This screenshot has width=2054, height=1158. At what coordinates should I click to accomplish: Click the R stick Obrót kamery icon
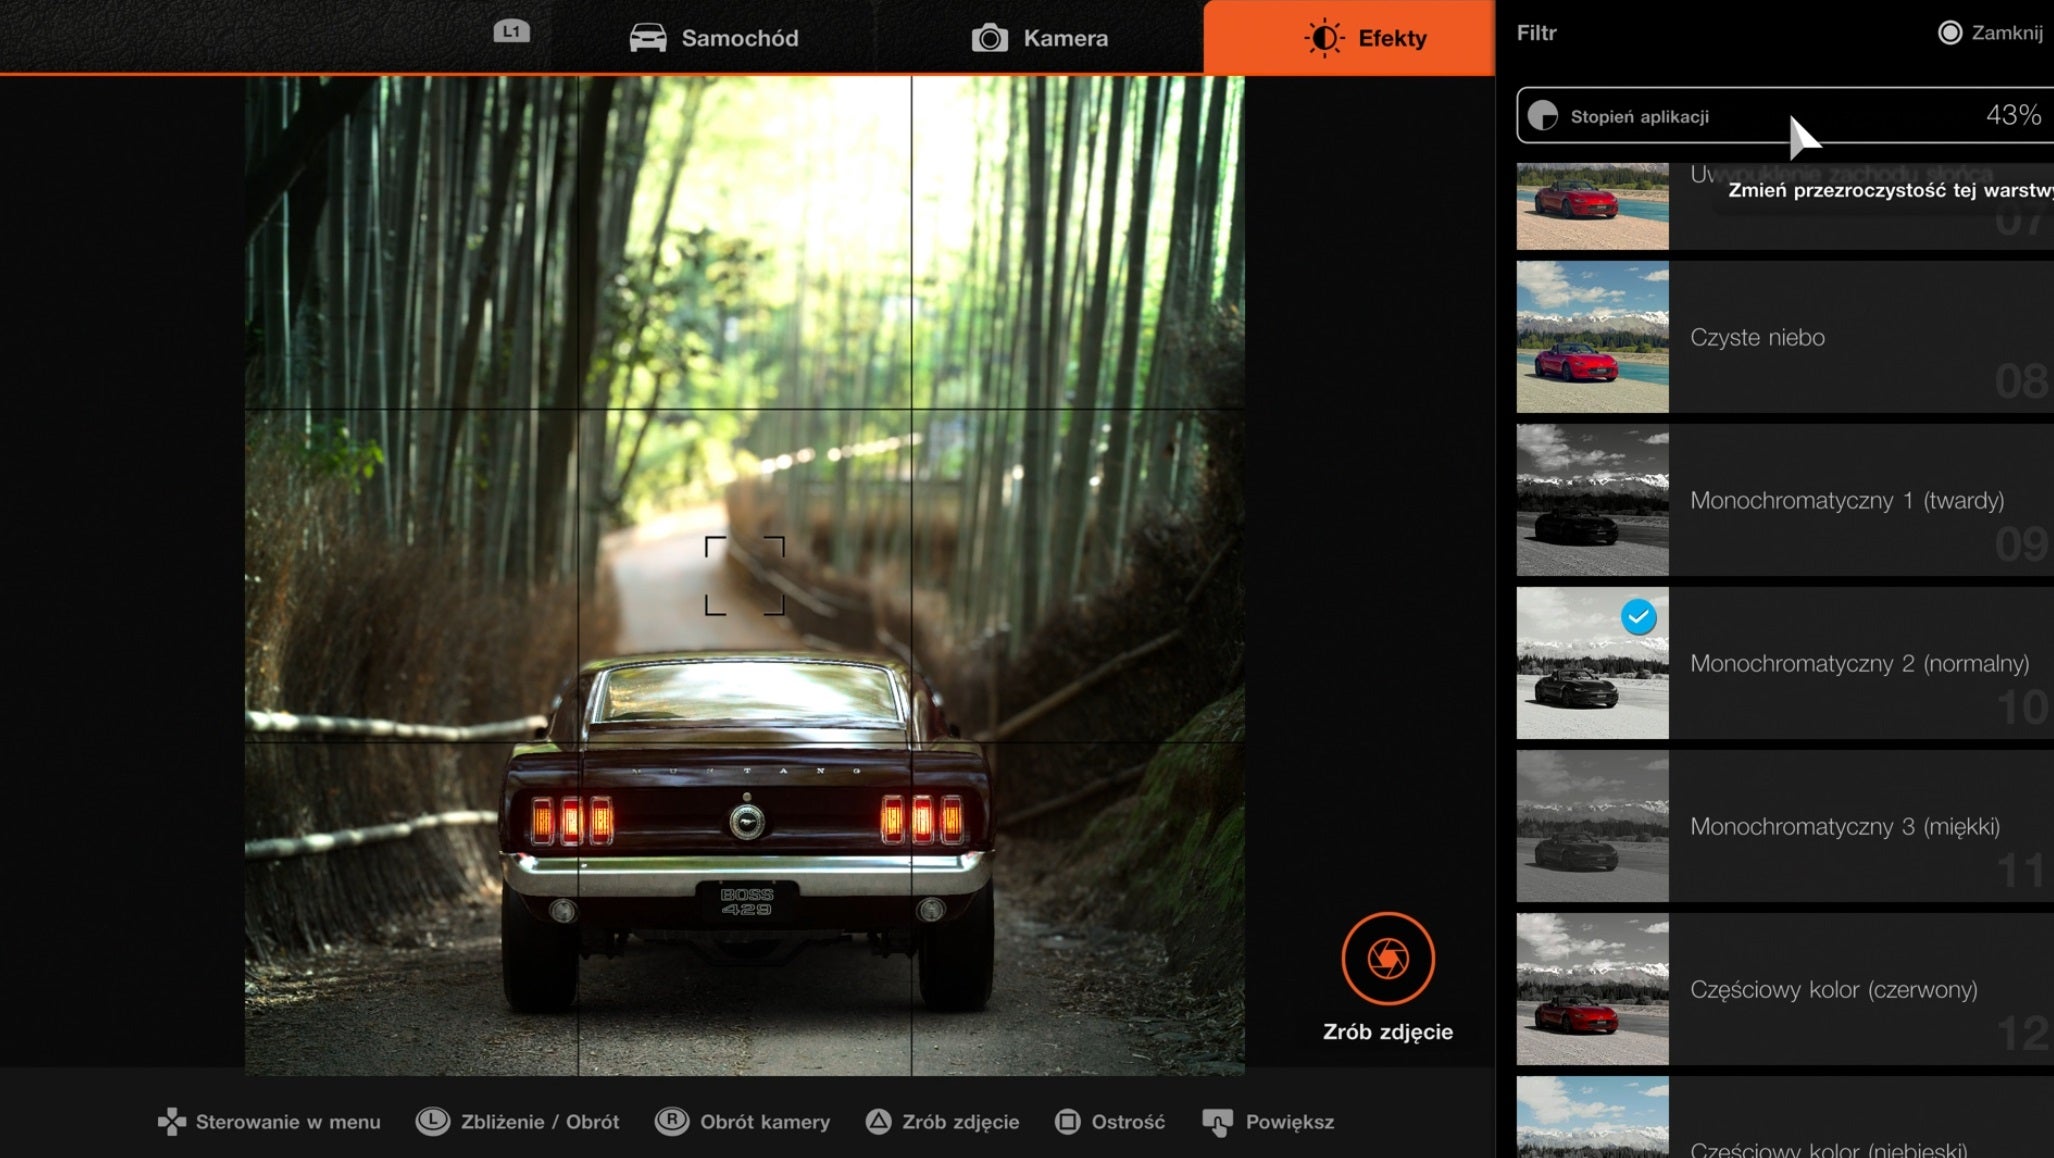(x=671, y=1121)
